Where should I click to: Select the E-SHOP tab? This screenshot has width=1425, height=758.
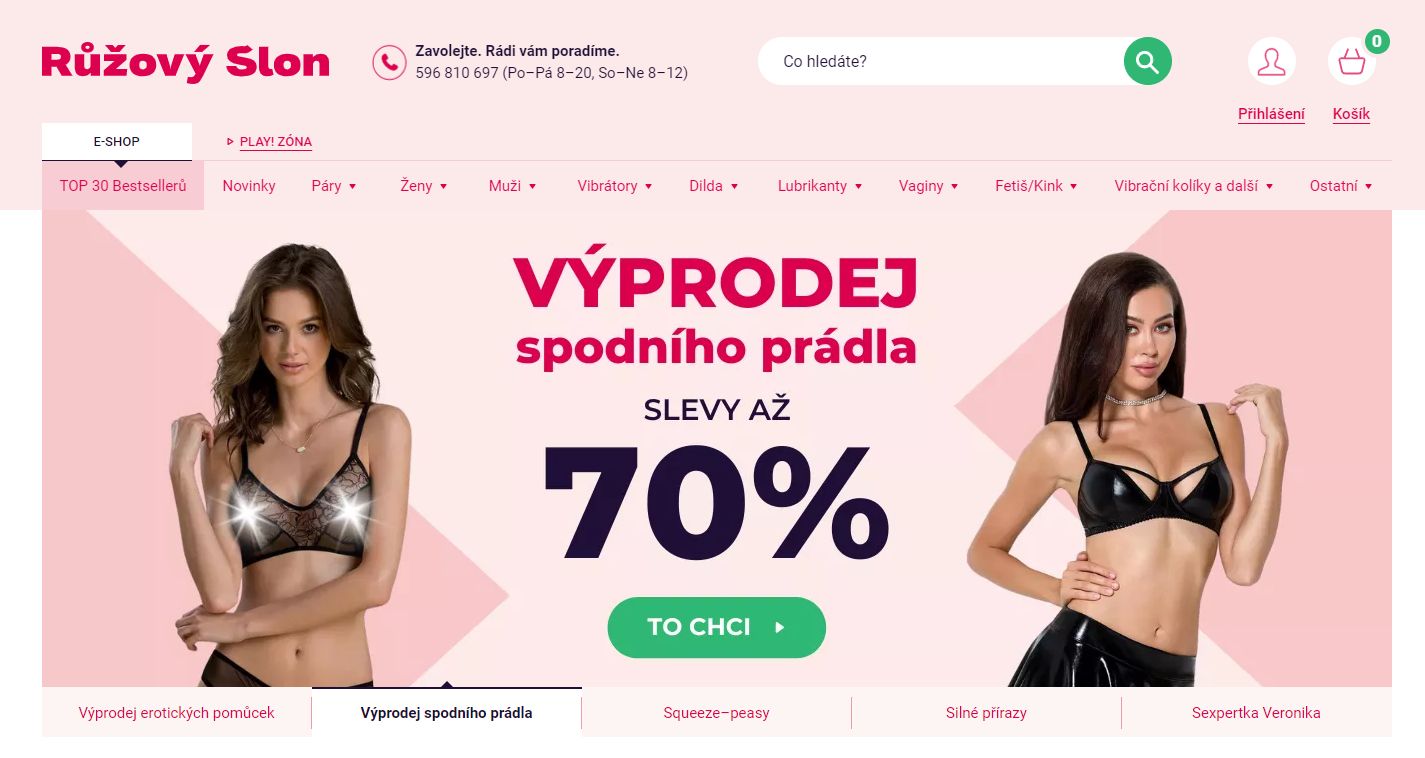click(x=117, y=142)
